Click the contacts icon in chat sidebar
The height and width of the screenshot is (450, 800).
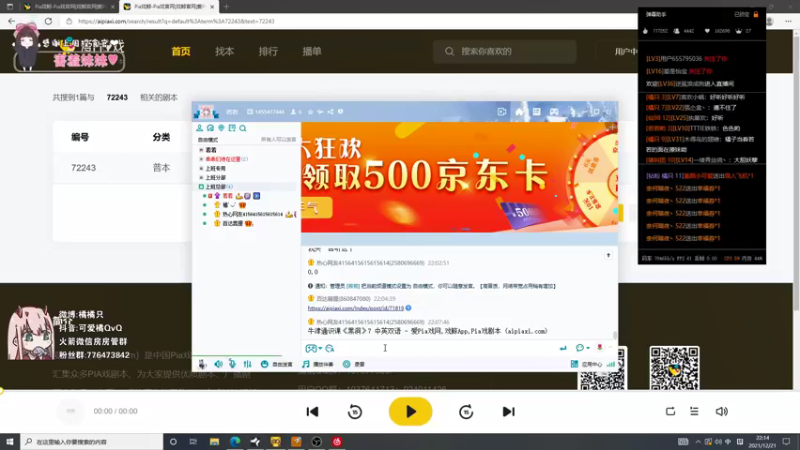tap(199, 128)
